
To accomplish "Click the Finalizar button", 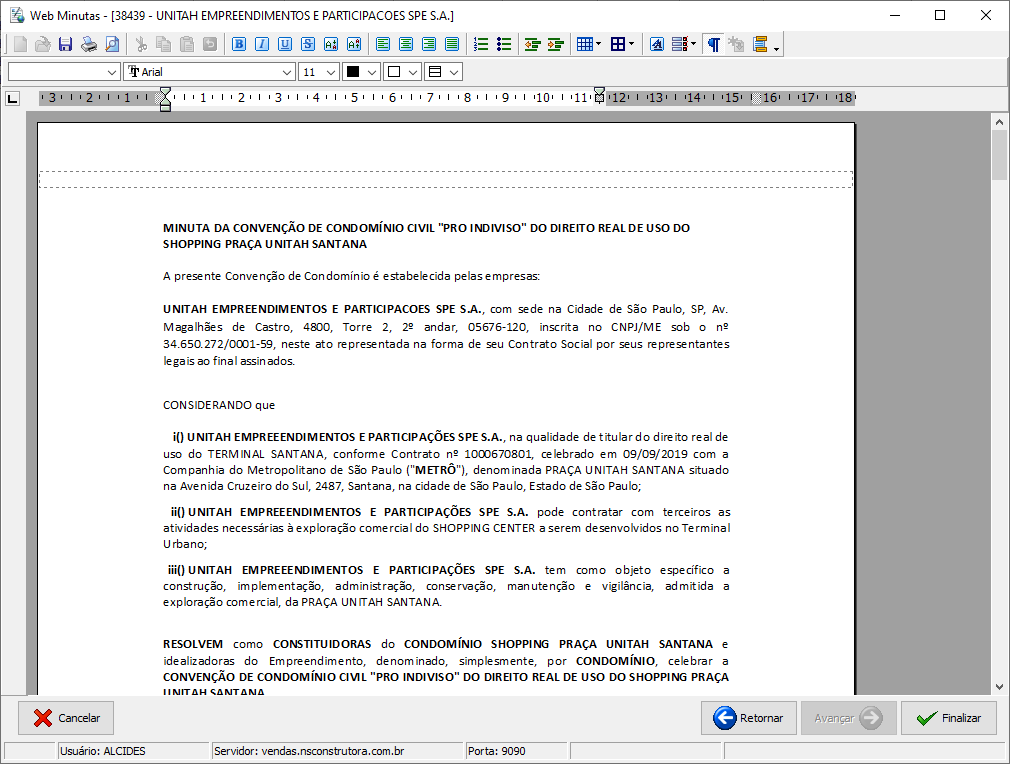I will click(948, 718).
